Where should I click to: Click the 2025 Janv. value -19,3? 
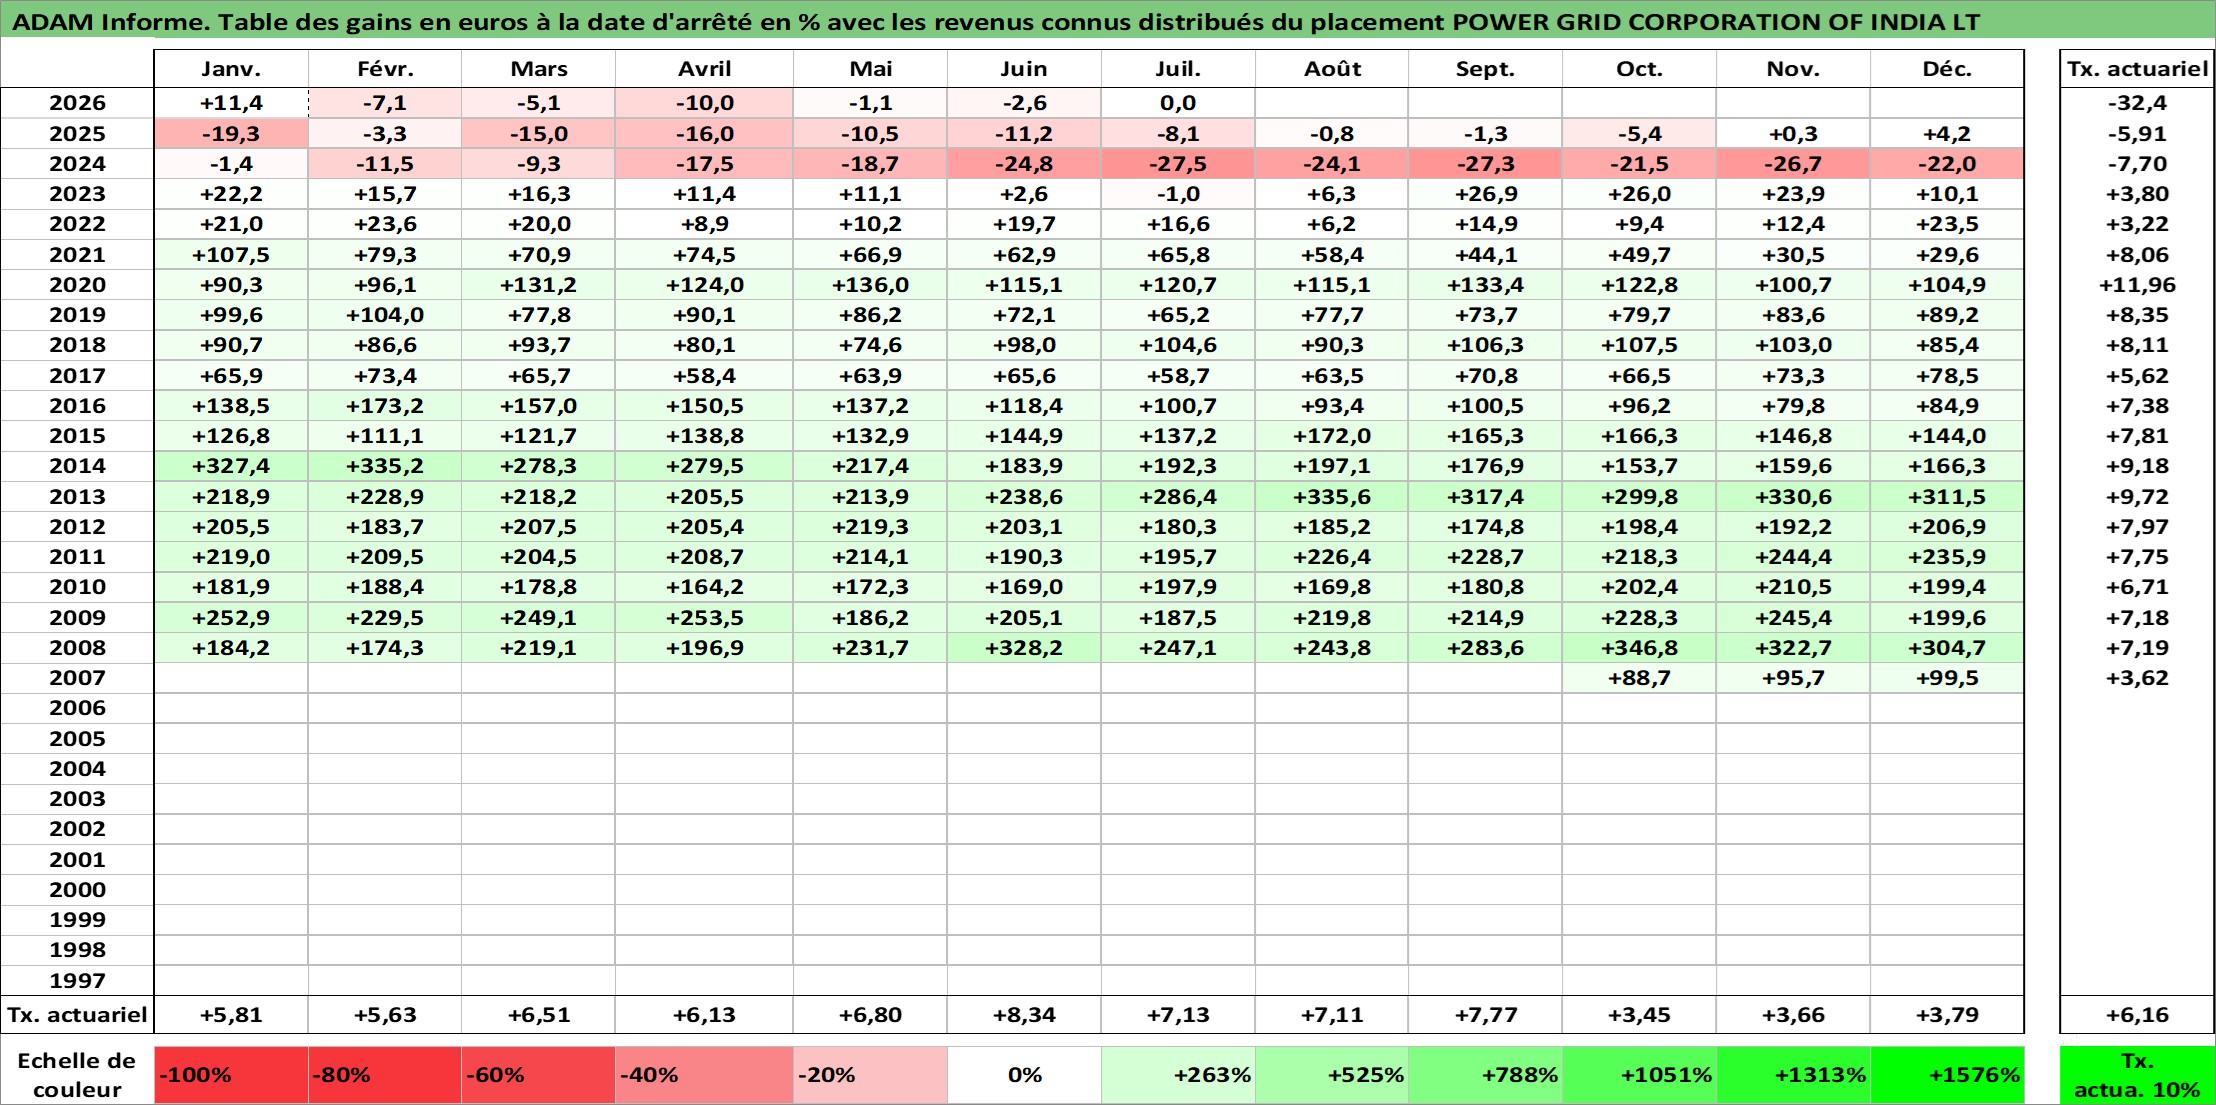click(x=231, y=134)
